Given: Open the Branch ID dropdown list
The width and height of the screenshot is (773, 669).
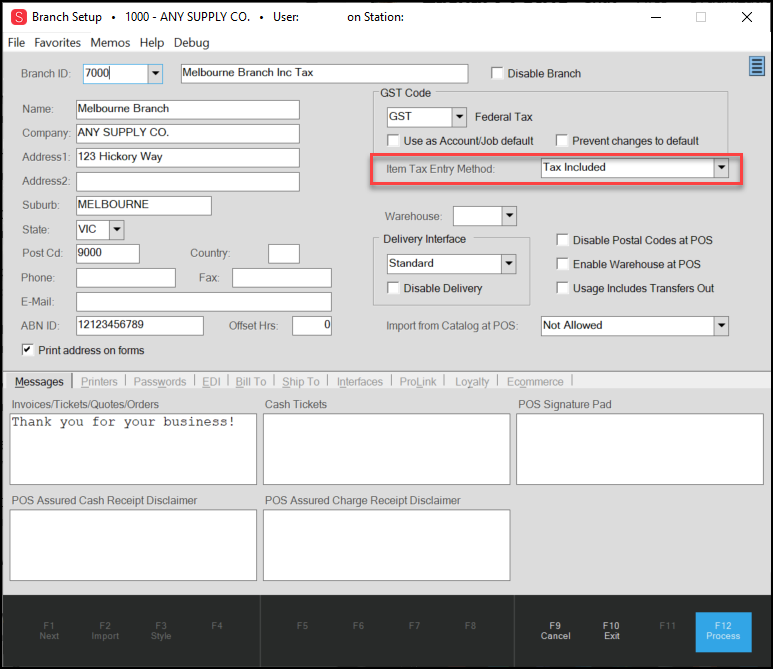Looking at the screenshot, I should (x=155, y=73).
